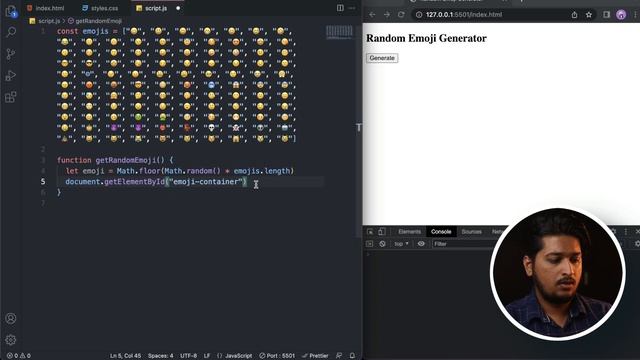Change indentation via Spaces: 4

coord(160,356)
